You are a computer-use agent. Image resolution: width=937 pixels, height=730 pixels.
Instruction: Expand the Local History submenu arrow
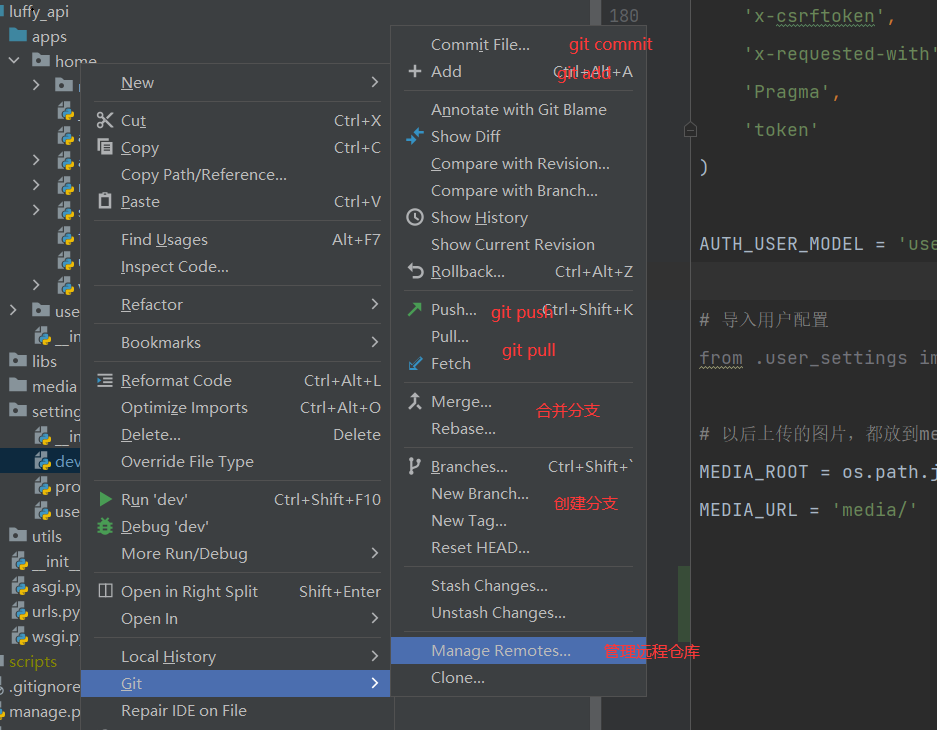(375, 656)
